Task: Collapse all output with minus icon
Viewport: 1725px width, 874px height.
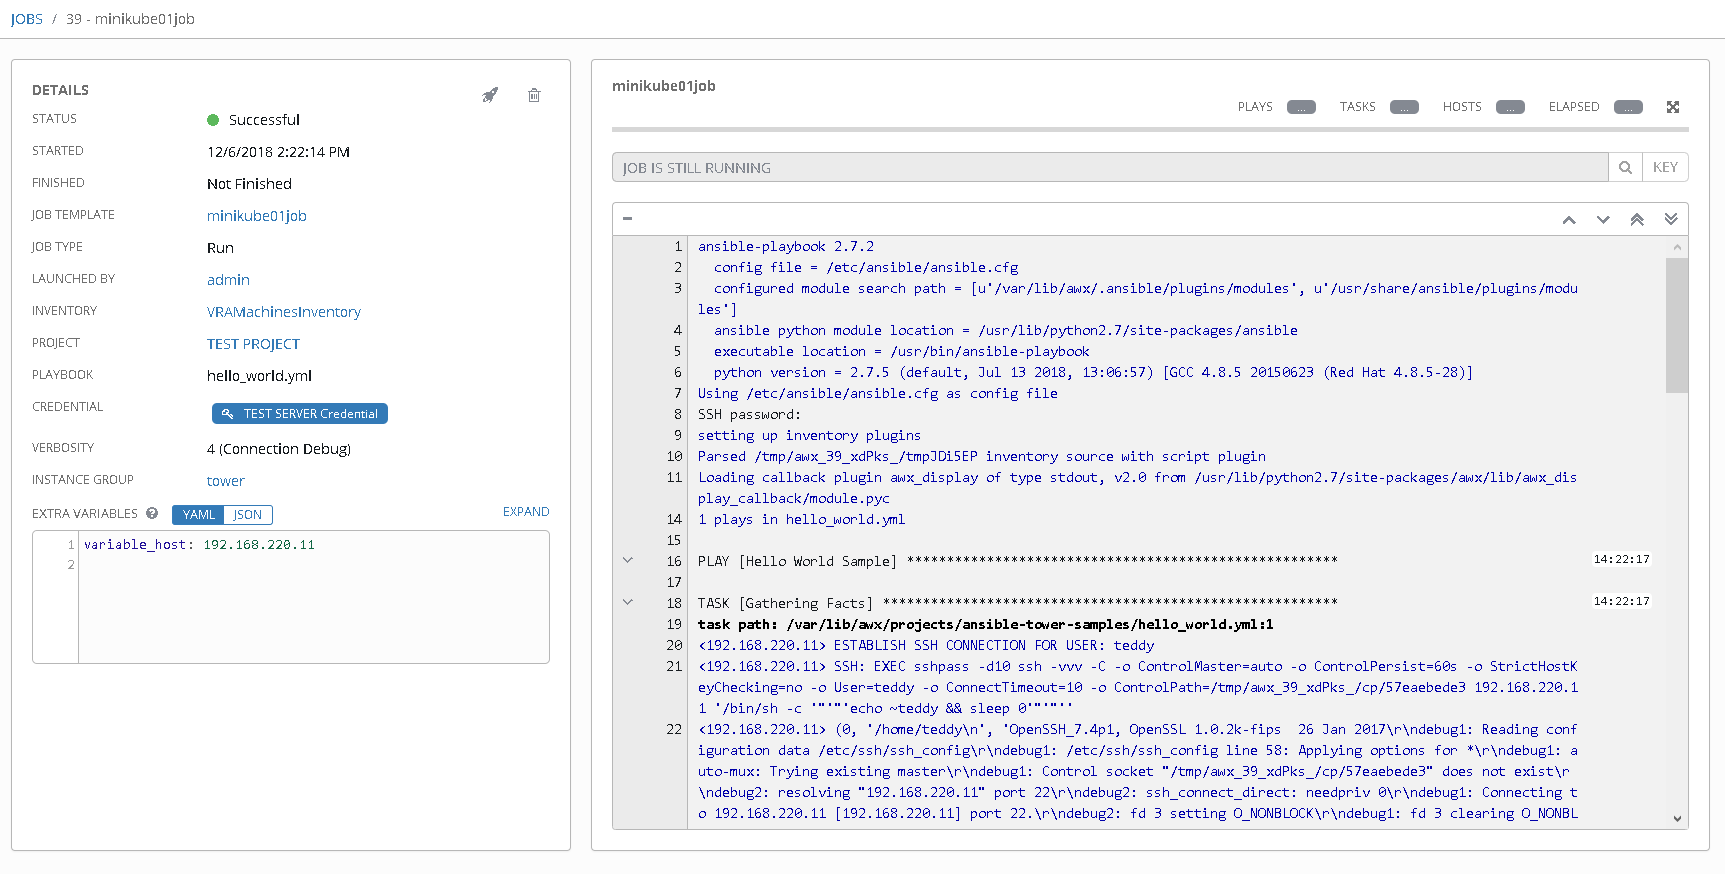Action: pos(627,218)
